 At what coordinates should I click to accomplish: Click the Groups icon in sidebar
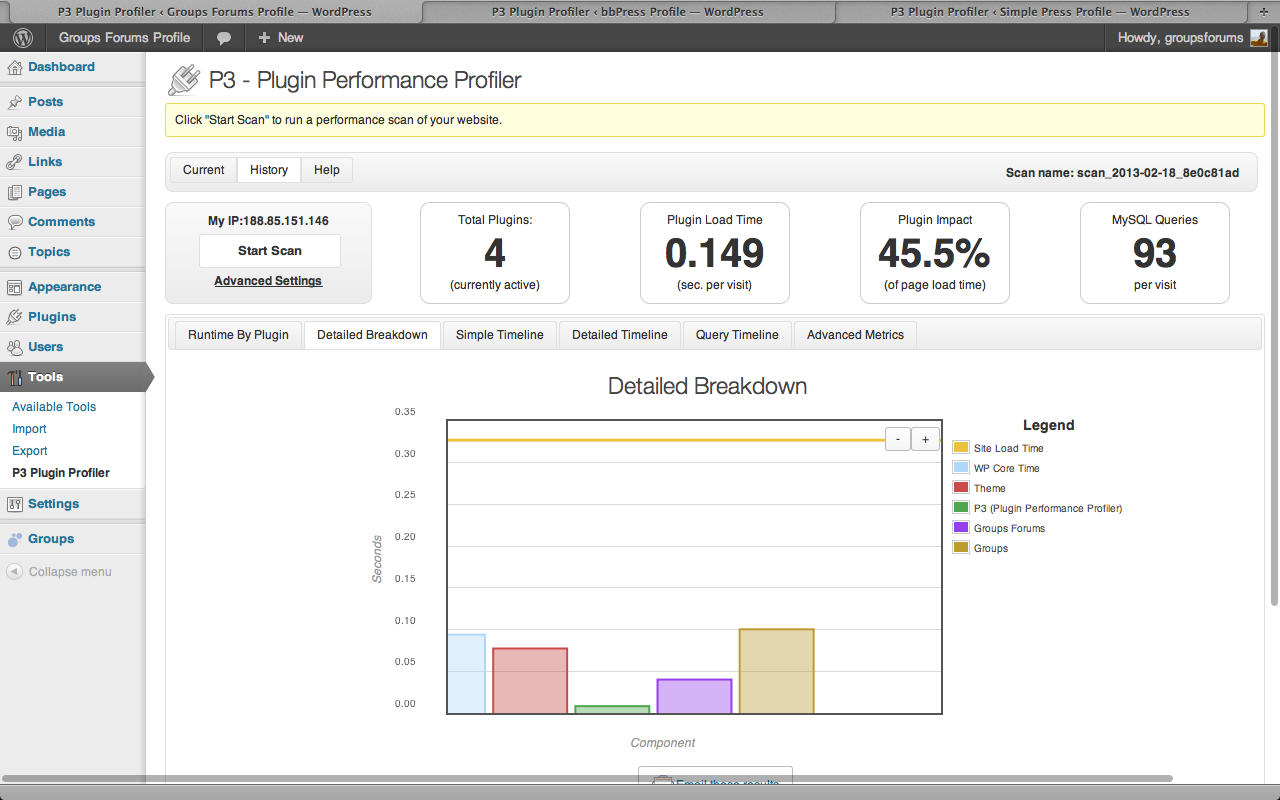coord(15,539)
